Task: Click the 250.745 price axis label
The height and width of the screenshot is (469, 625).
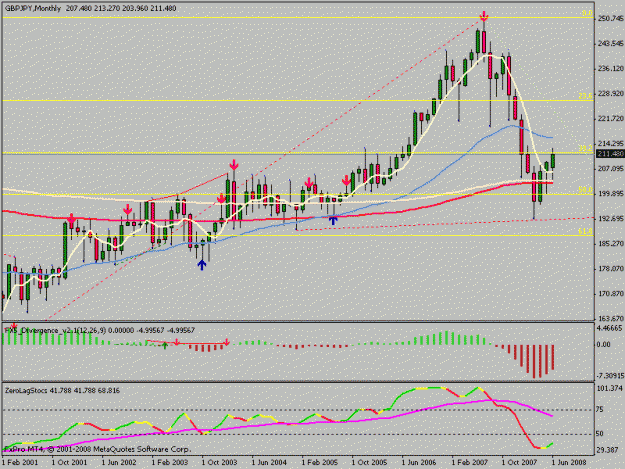Action: click(611, 18)
